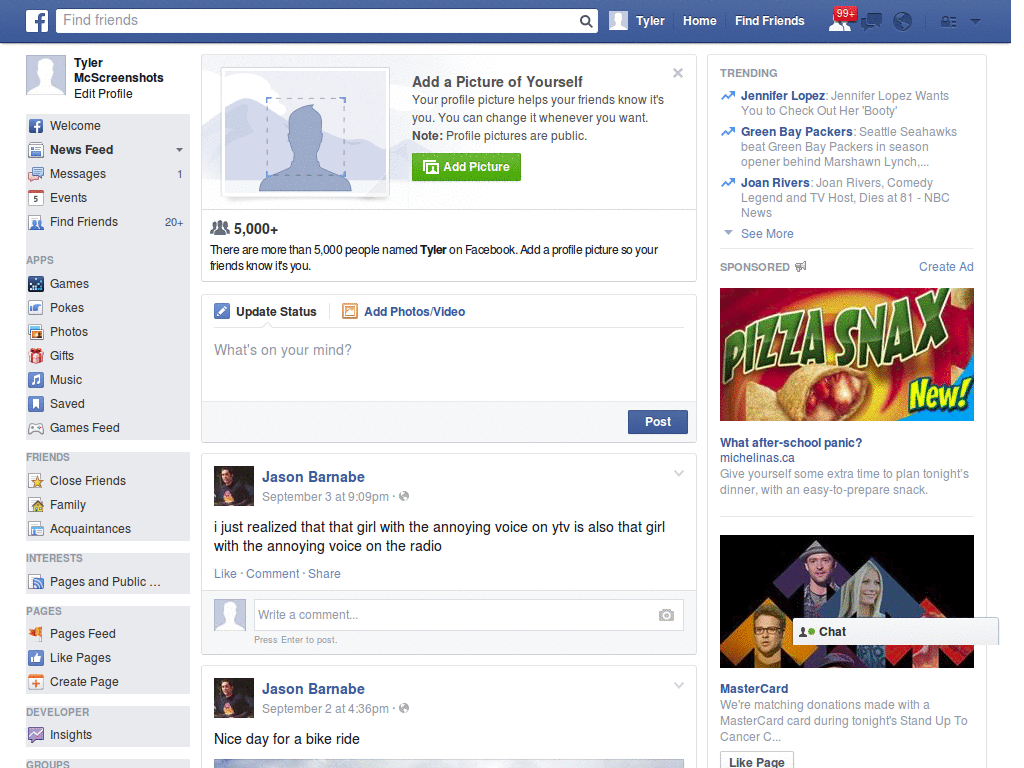This screenshot has height=768, width=1024.
Task: Open the messages speech bubble icon in top bar
Action: pos(871,22)
